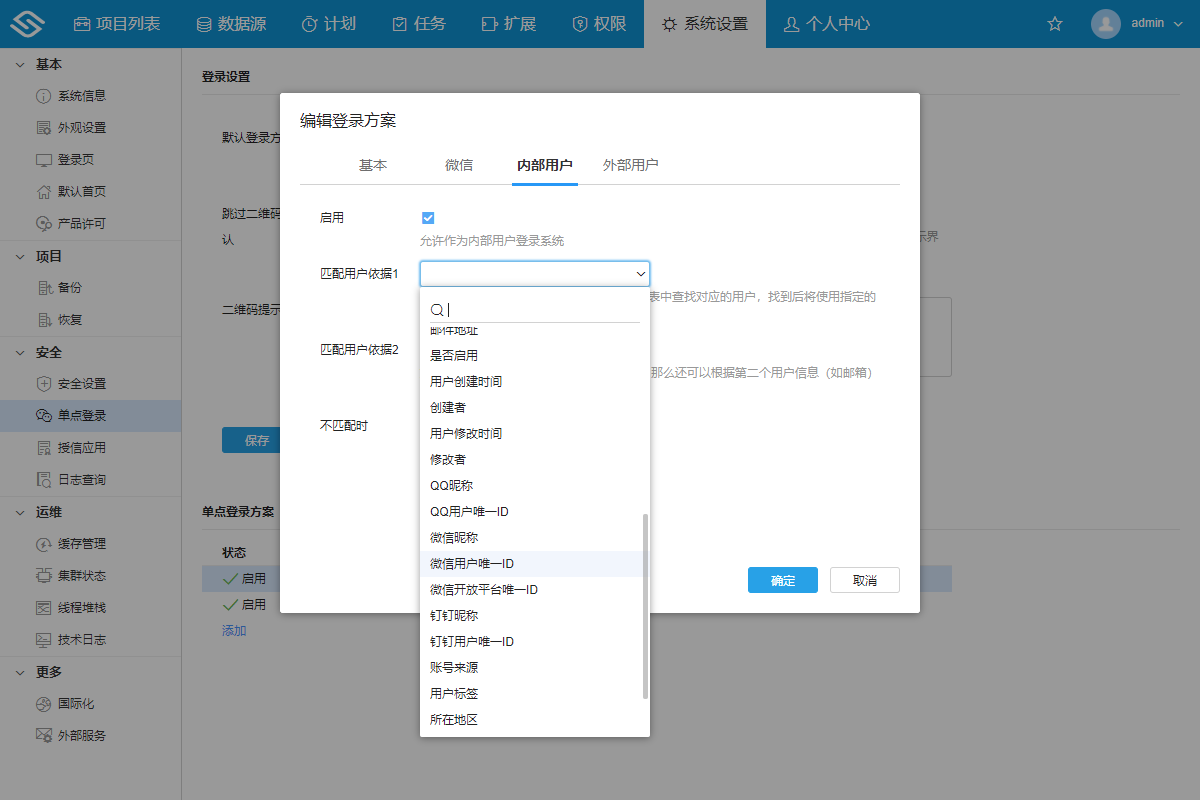Click the 确定 button
The image size is (1200, 800).
click(x=782, y=580)
